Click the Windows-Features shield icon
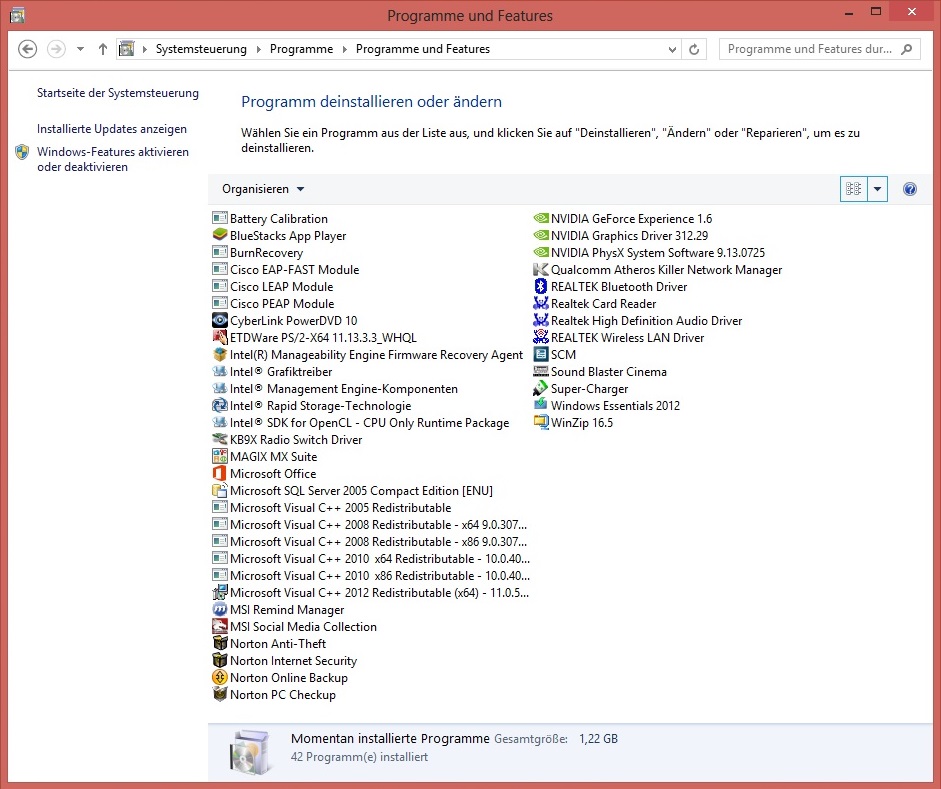The width and height of the screenshot is (941, 789). 22,152
